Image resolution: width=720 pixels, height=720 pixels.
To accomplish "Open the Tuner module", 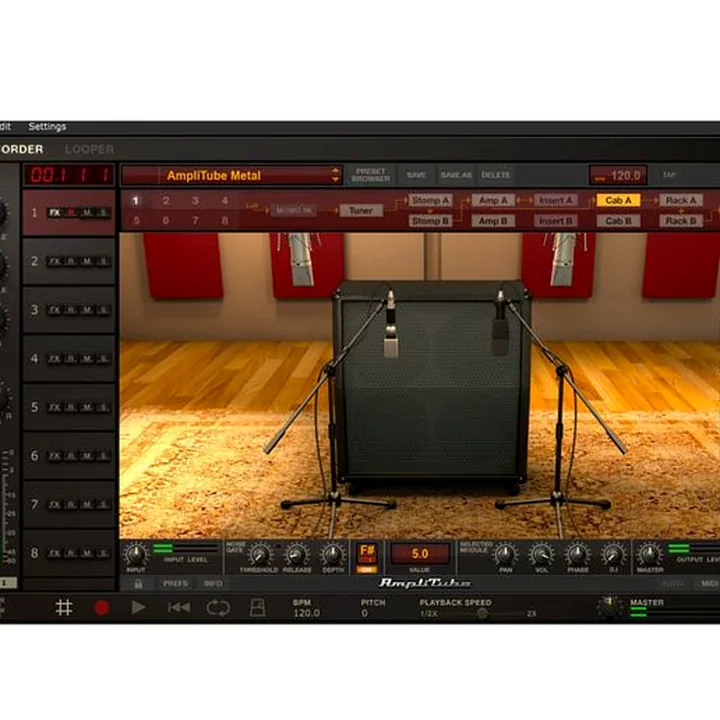I will (x=361, y=211).
